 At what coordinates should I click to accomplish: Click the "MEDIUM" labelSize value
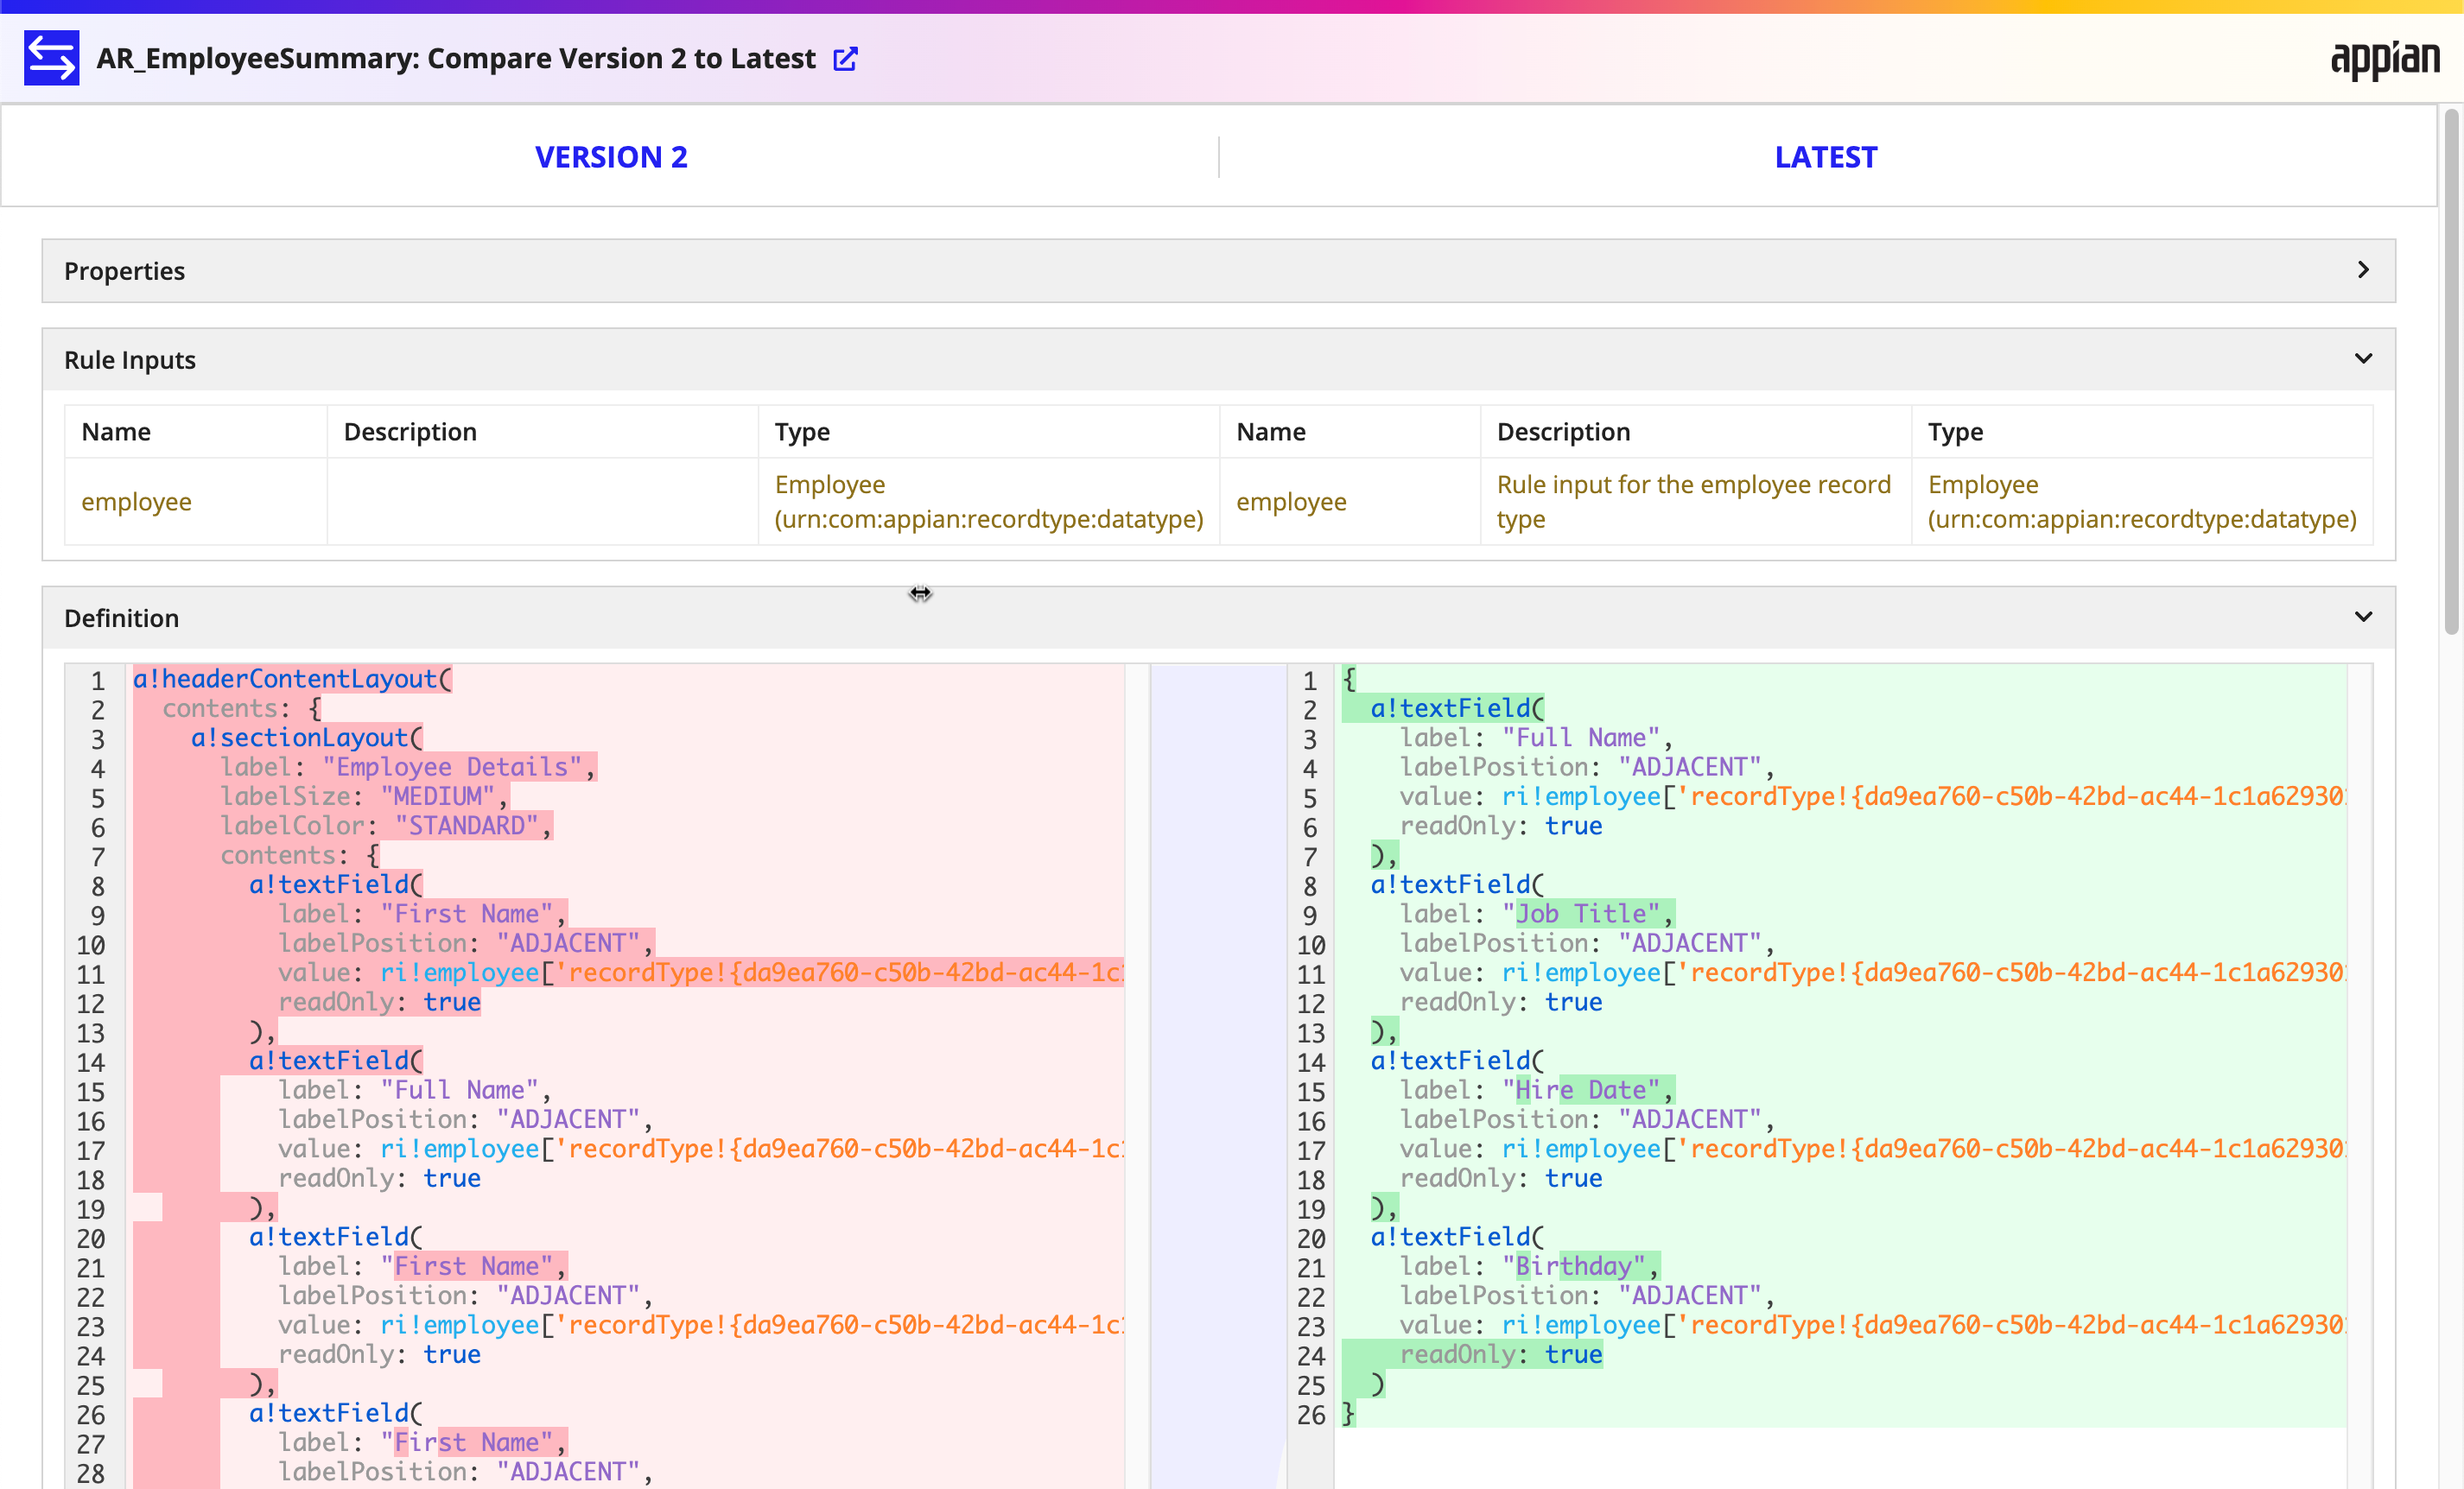(x=438, y=797)
